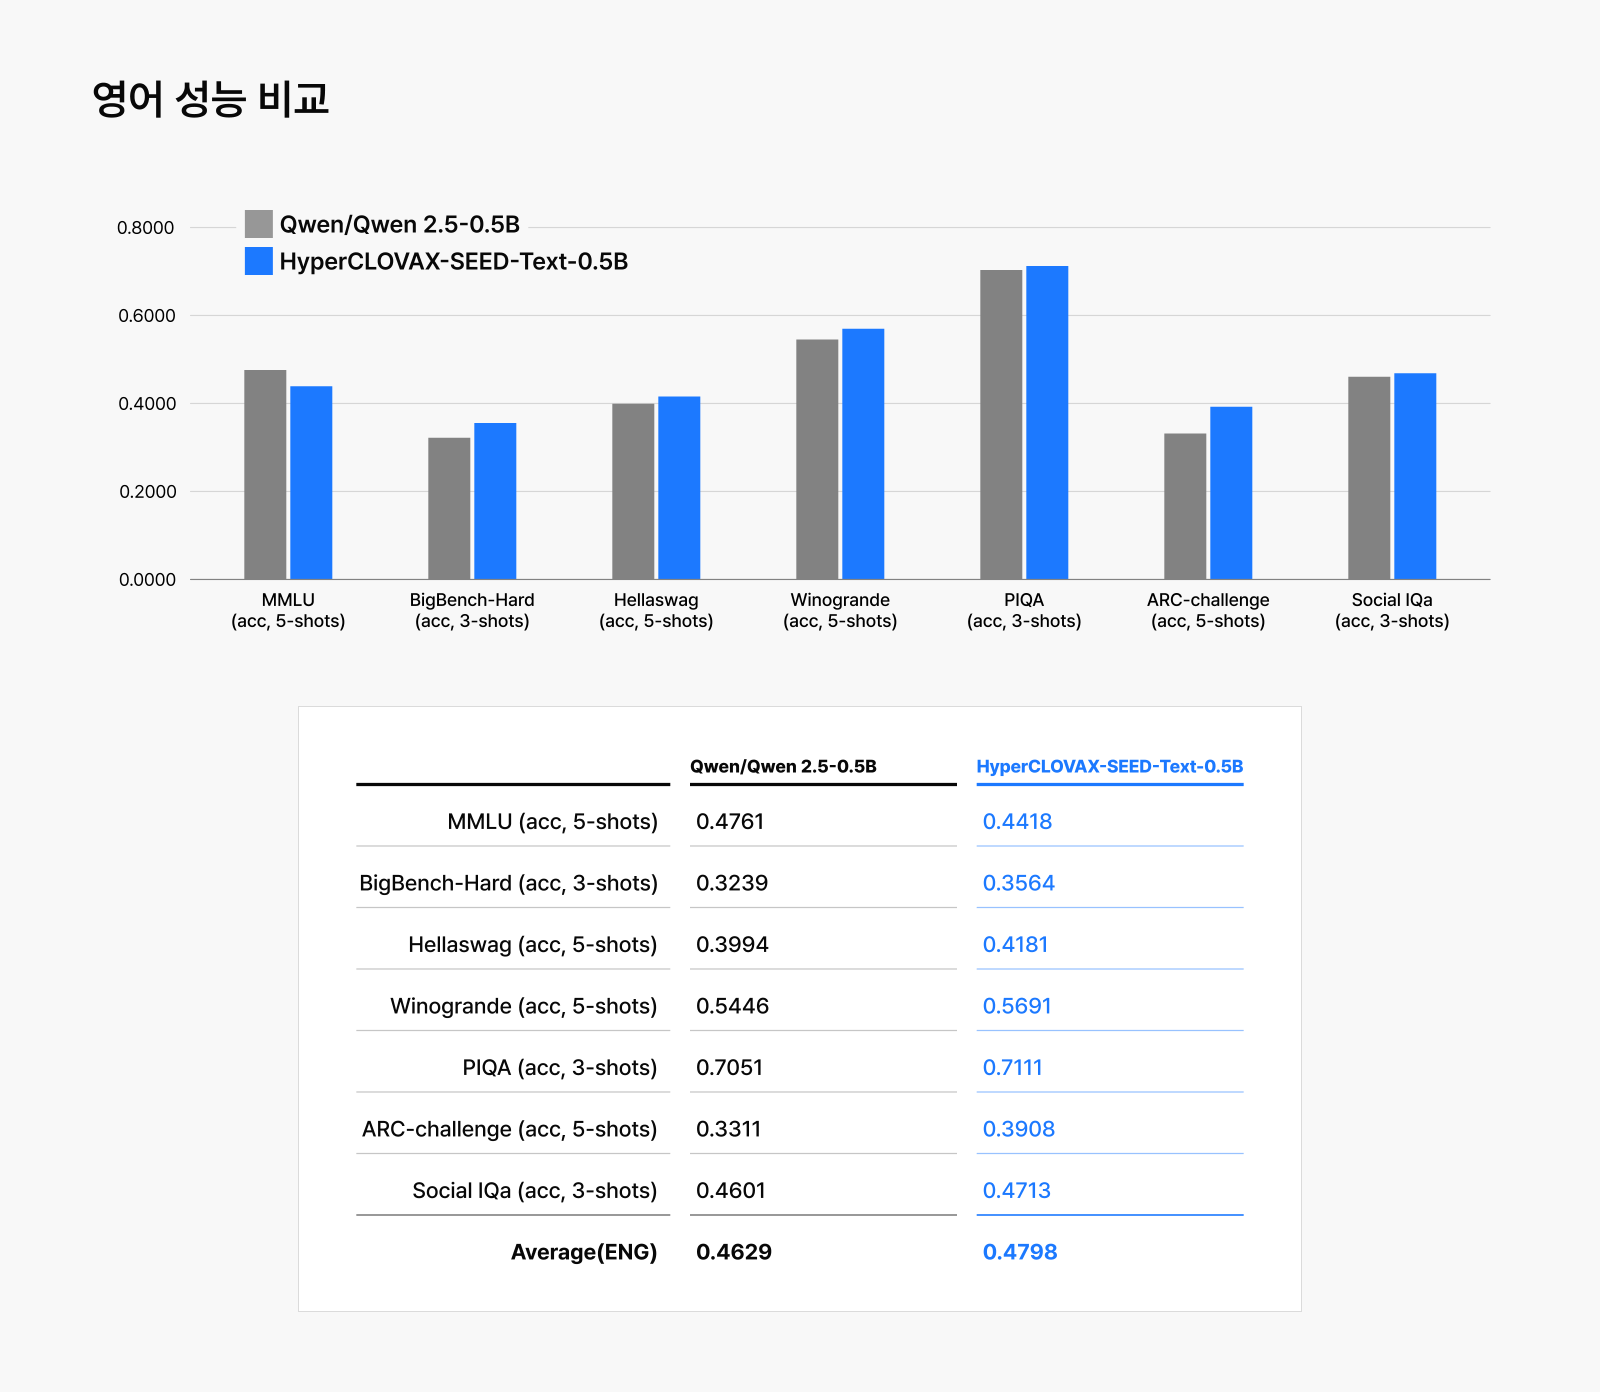Screen dimensions: 1600x1392
Task: Click the blue PIQA bar
Action: pyautogui.click(x=1047, y=423)
